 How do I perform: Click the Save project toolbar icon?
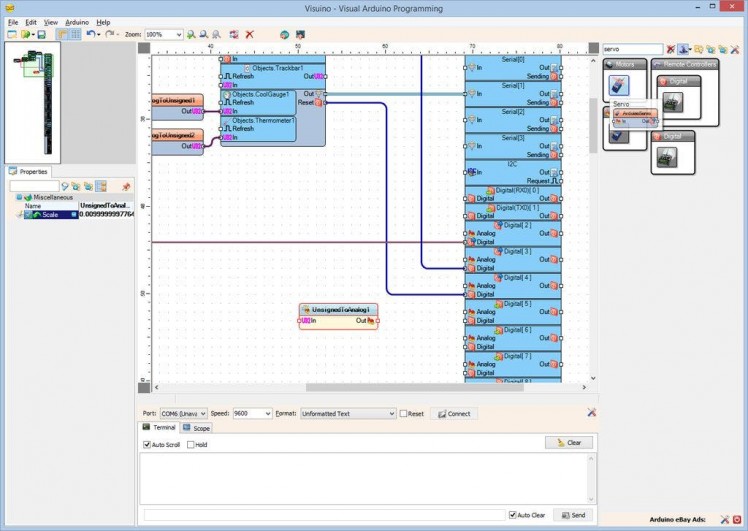41,34
